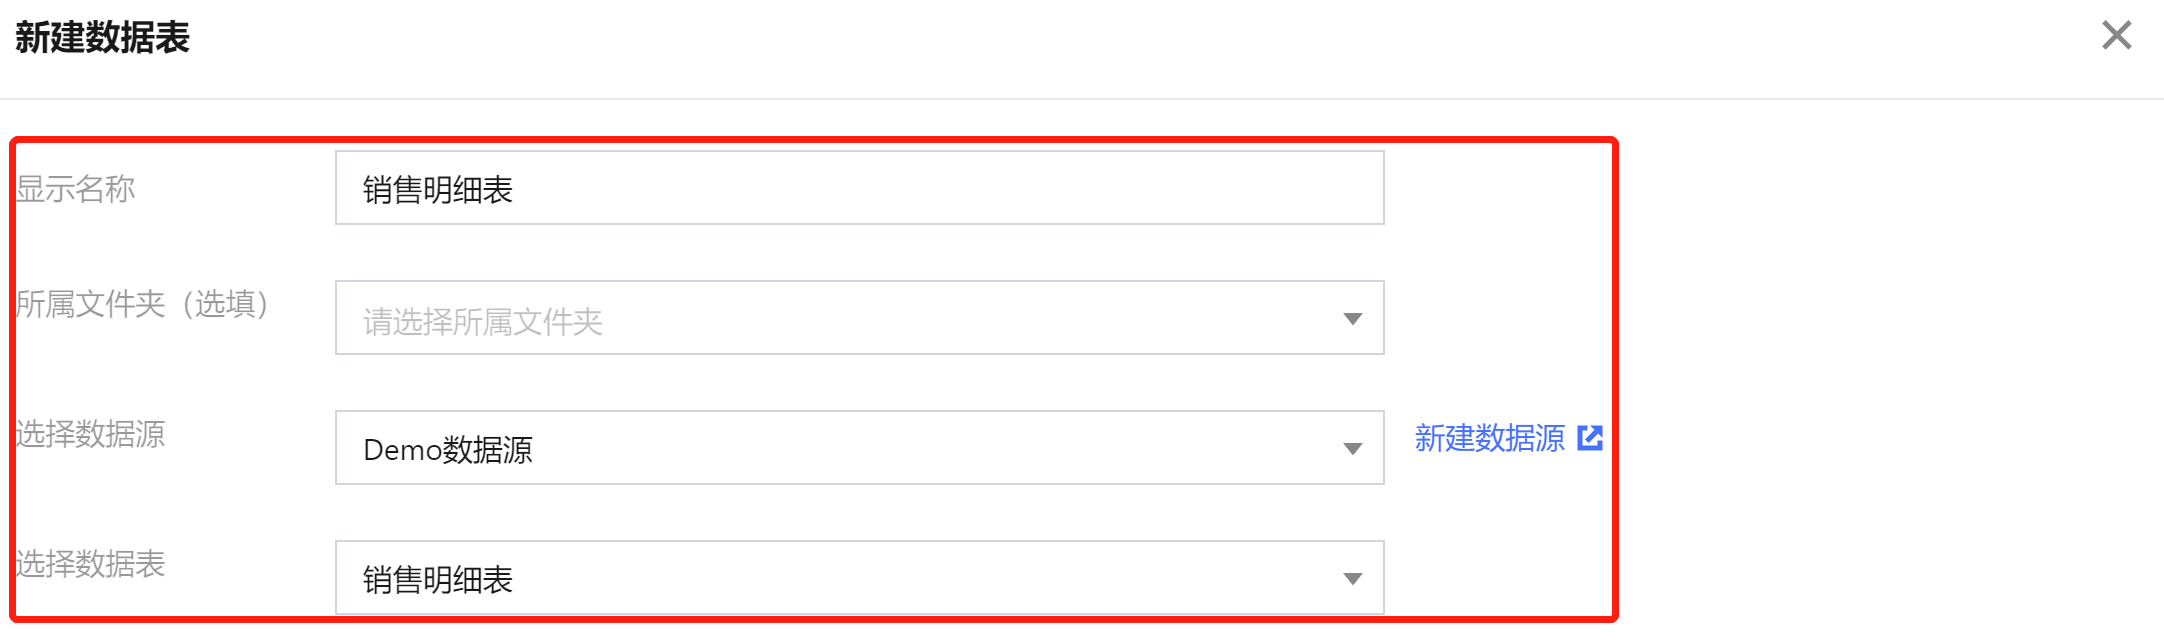This screenshot has height=640, width=2164.
Task: Click the 销售明细表 text in display name field
Action: pyautogui.click(x=438, y=190)
